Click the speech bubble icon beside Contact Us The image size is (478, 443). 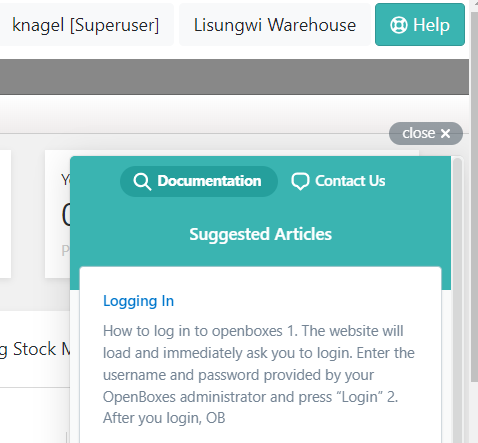(x=300, y=181)
